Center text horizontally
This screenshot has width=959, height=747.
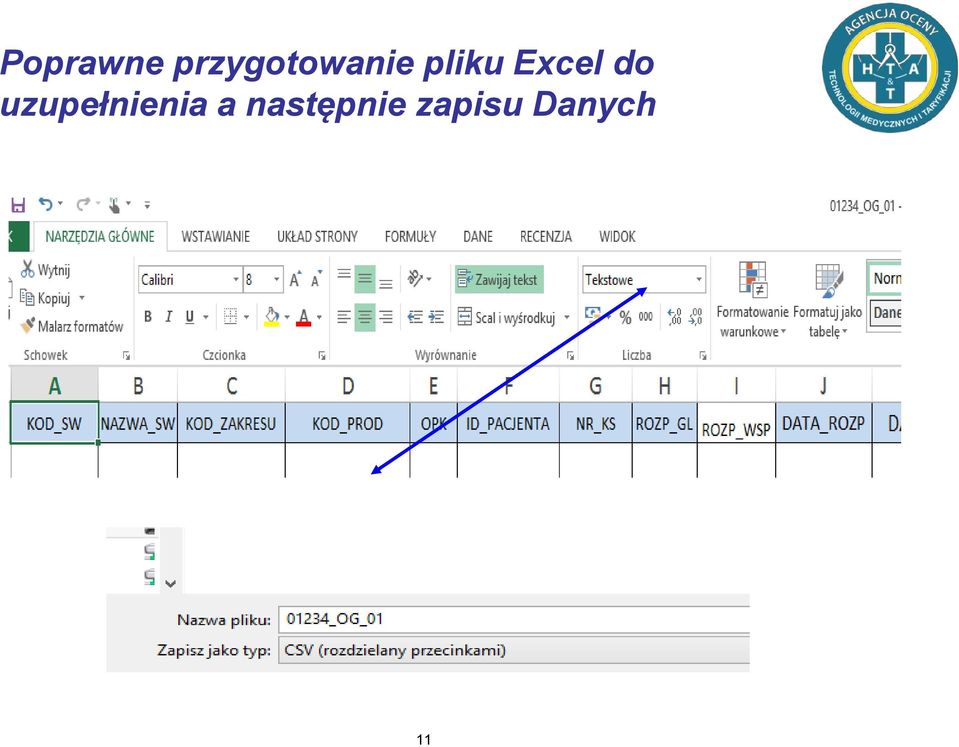point(365,316)
